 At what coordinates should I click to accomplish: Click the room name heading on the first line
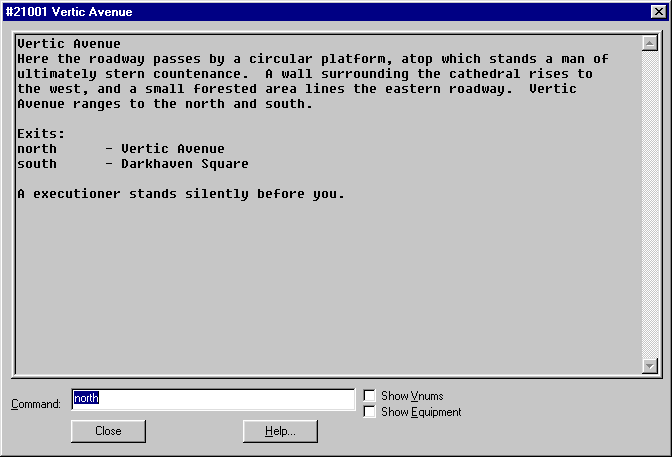click(x=69, y=44)
